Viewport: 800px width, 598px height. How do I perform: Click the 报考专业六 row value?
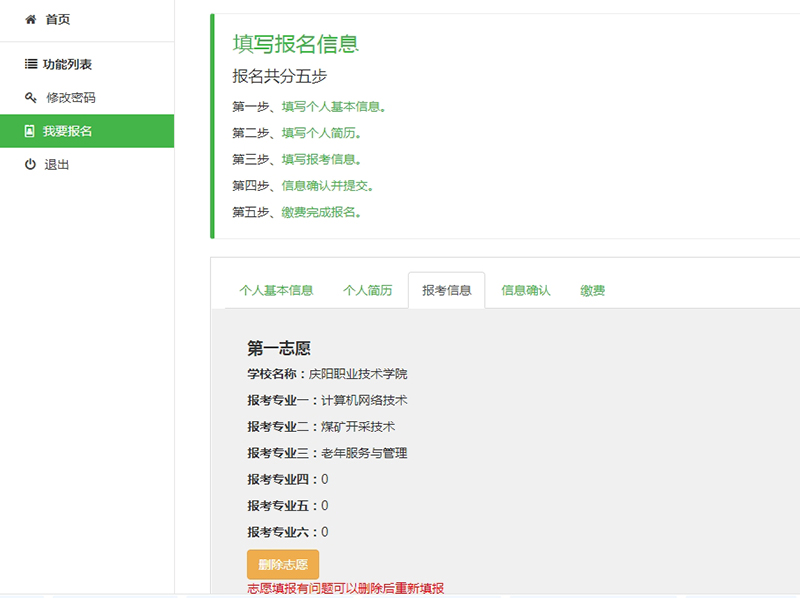coord(324,532)
